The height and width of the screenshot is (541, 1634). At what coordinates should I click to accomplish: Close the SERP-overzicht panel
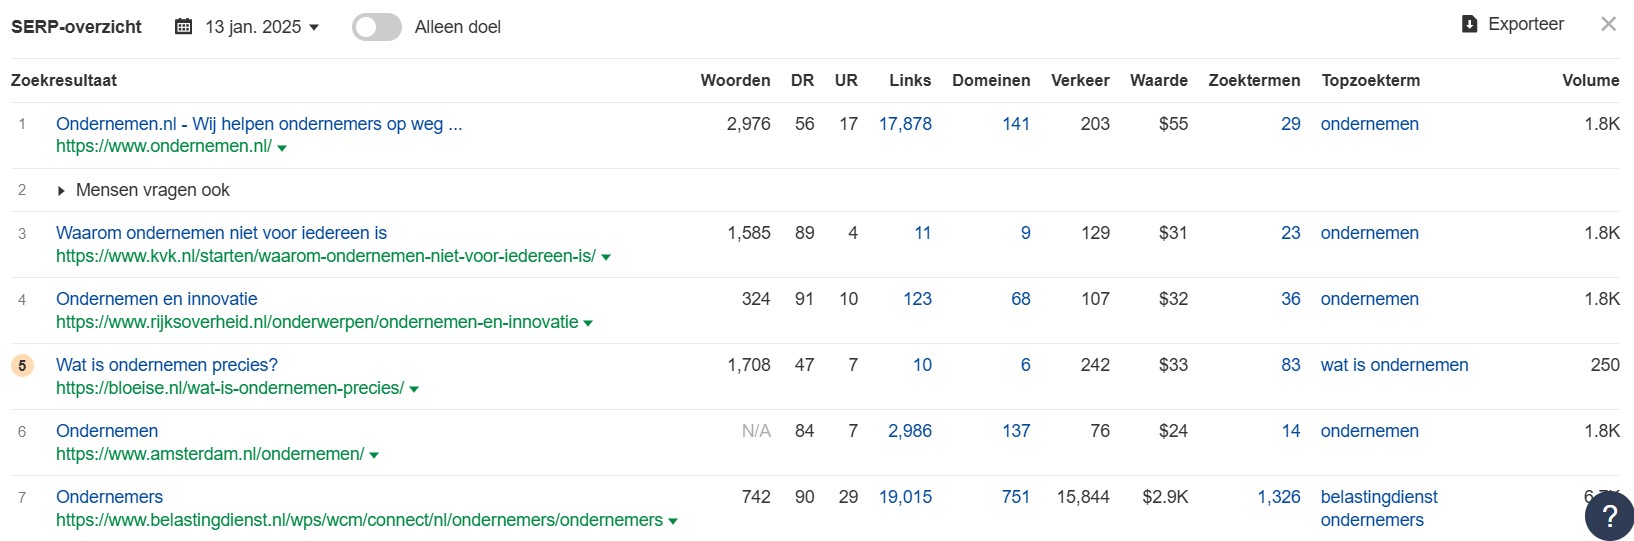[x=1608, y=24]
